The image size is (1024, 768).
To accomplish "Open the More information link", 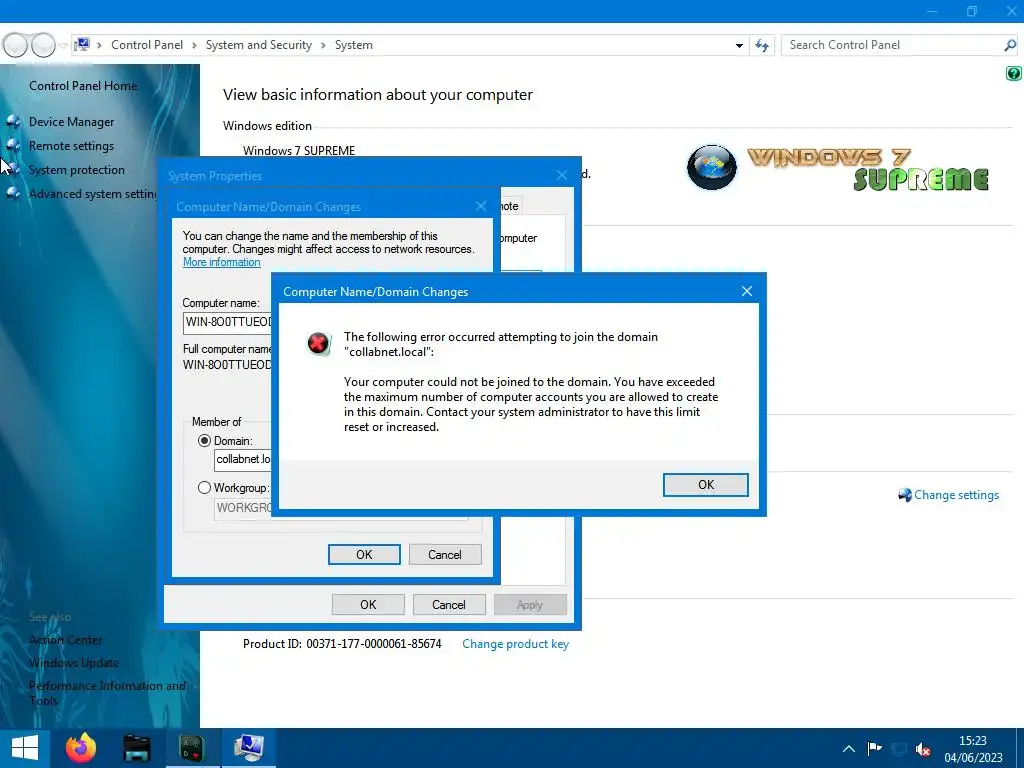I will [x=221, y=262].
